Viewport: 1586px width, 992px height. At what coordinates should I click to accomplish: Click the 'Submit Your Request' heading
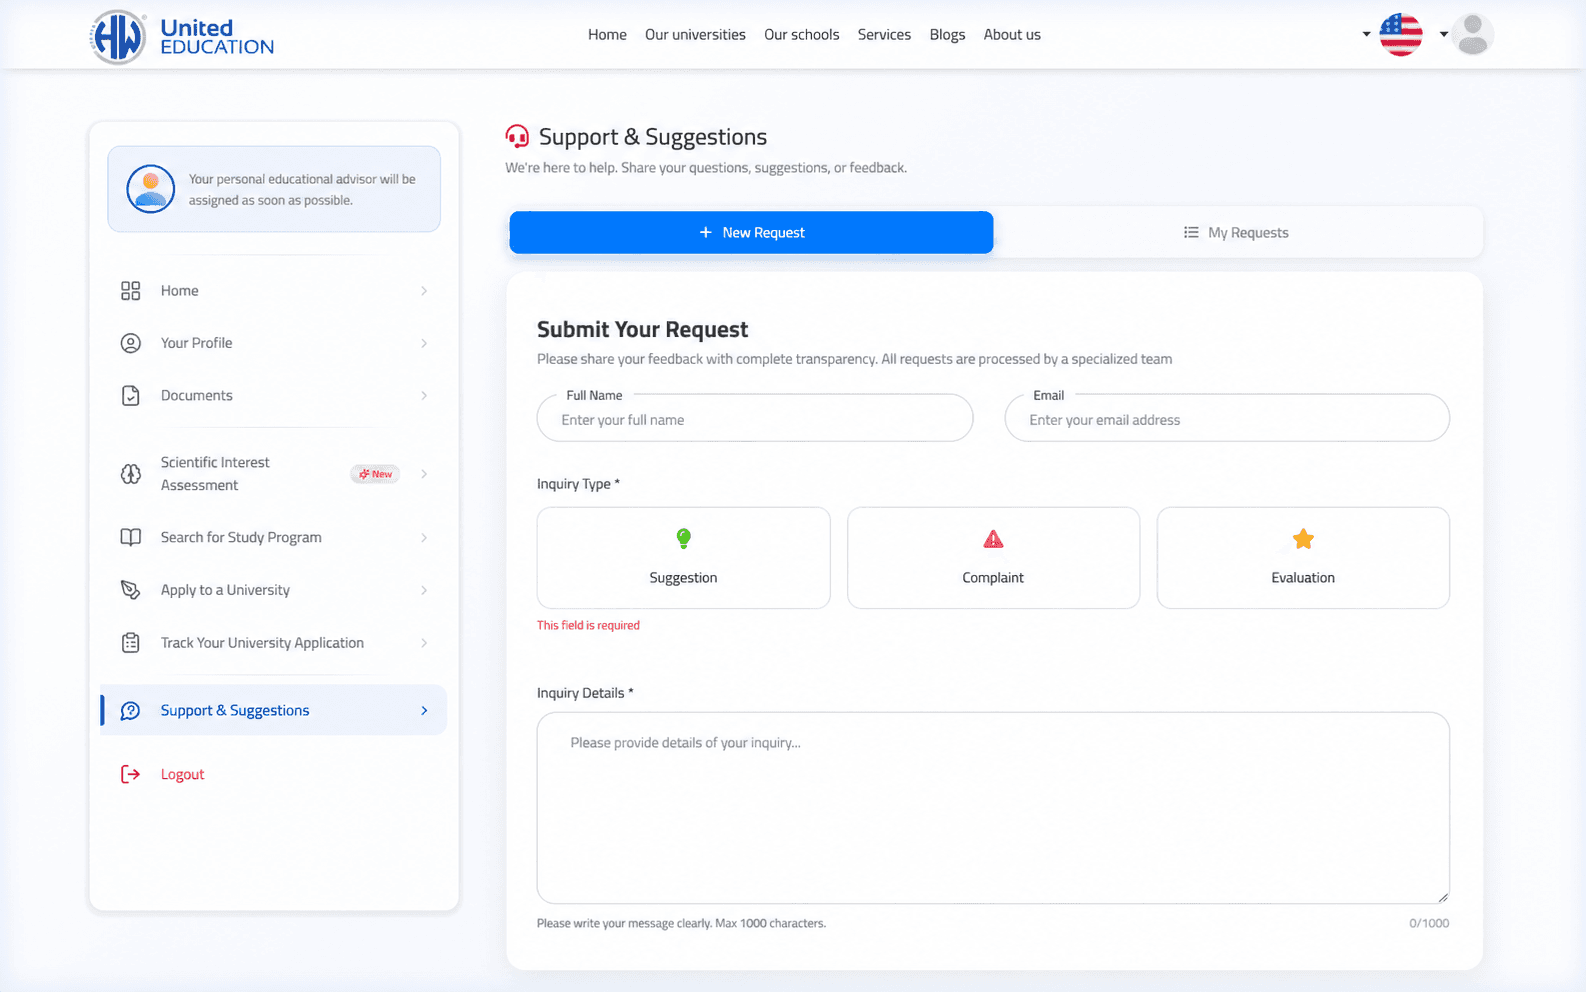click(x=642, y=329)
